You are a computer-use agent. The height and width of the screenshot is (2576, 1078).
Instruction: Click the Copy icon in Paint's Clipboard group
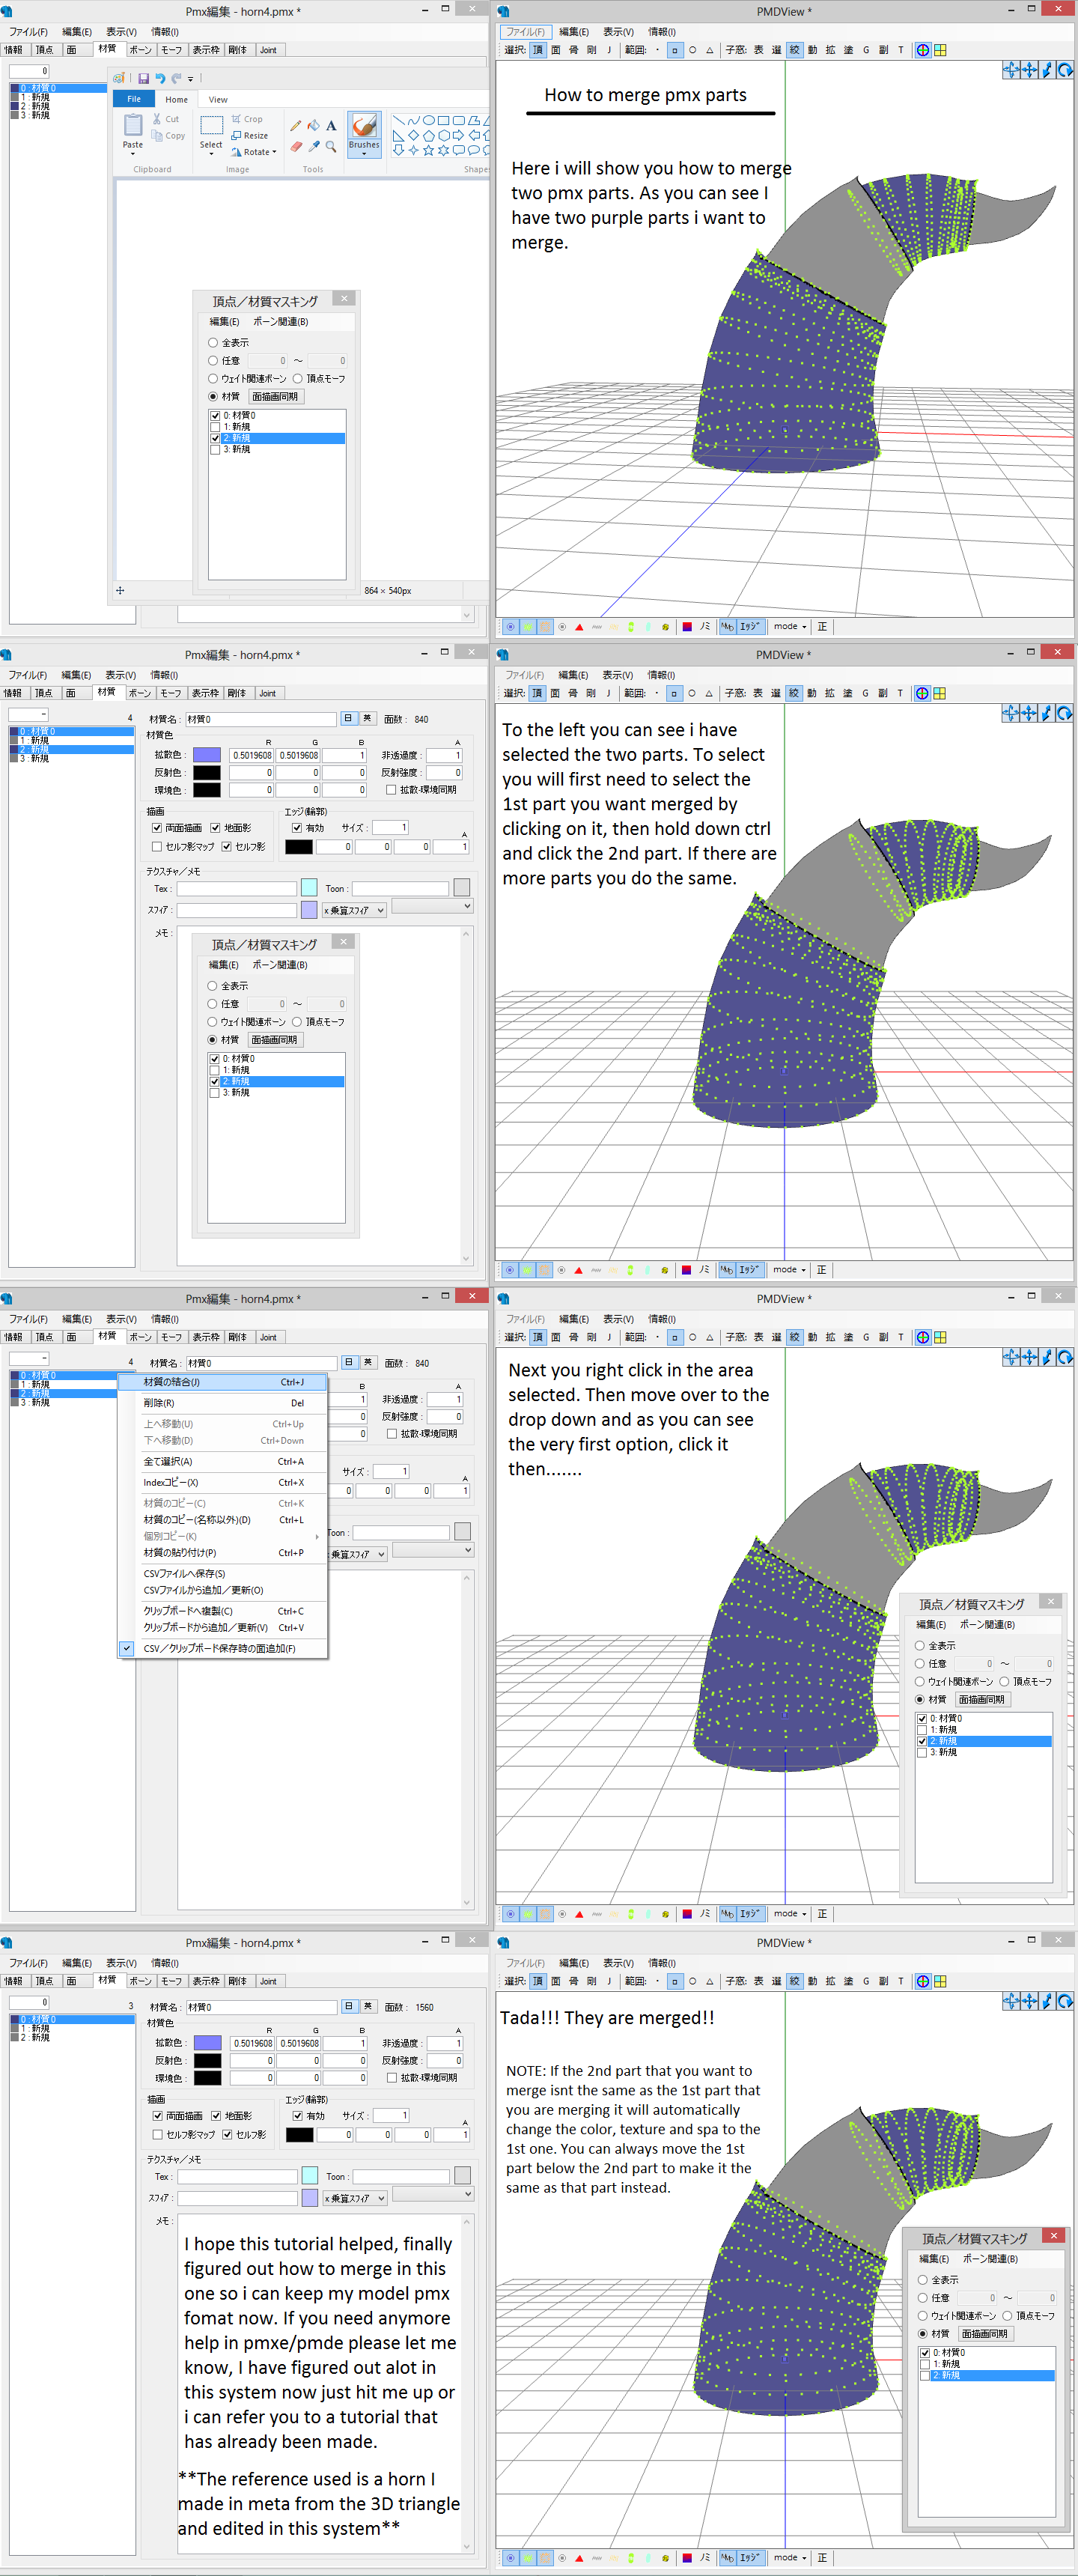(157, 136)
